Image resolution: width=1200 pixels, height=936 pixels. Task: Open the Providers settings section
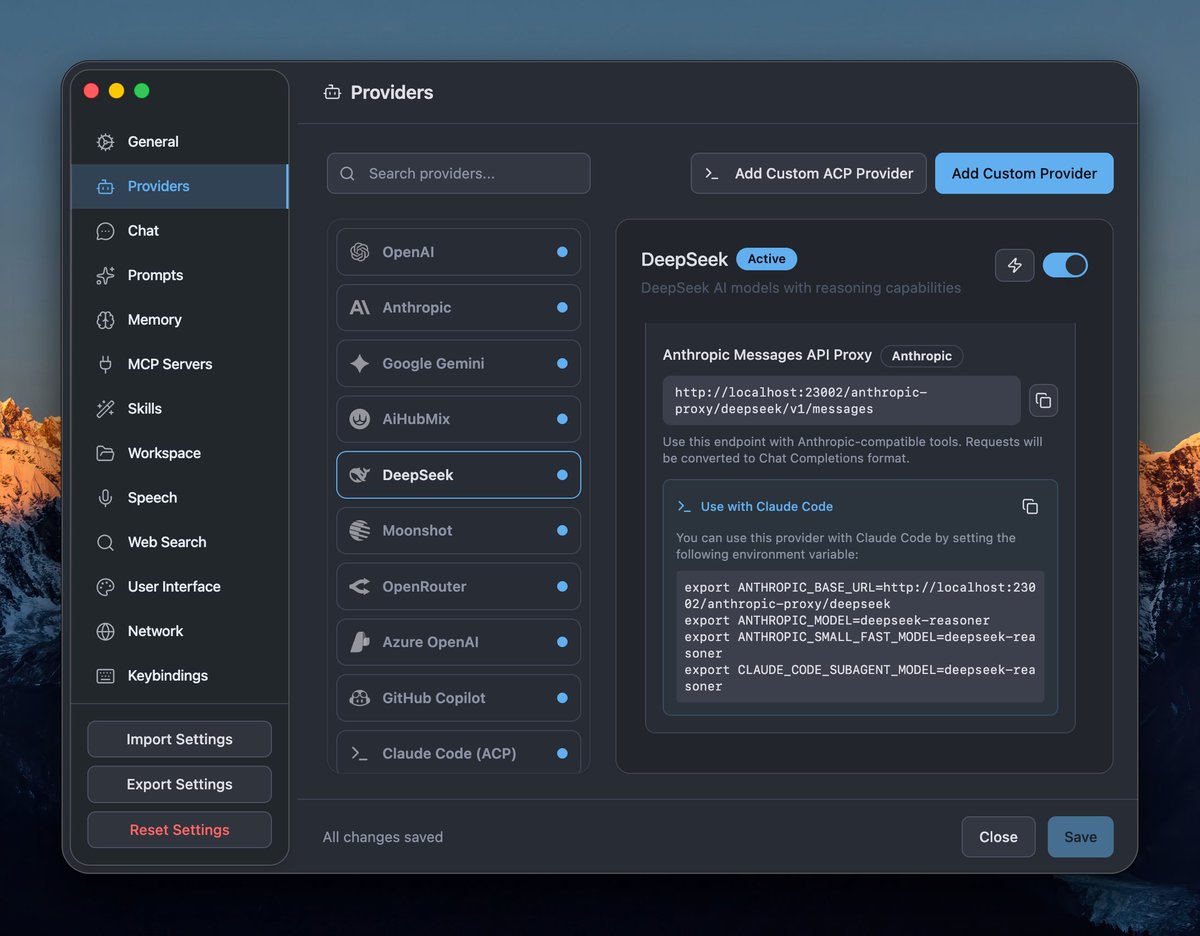click(x=180, y=186)
